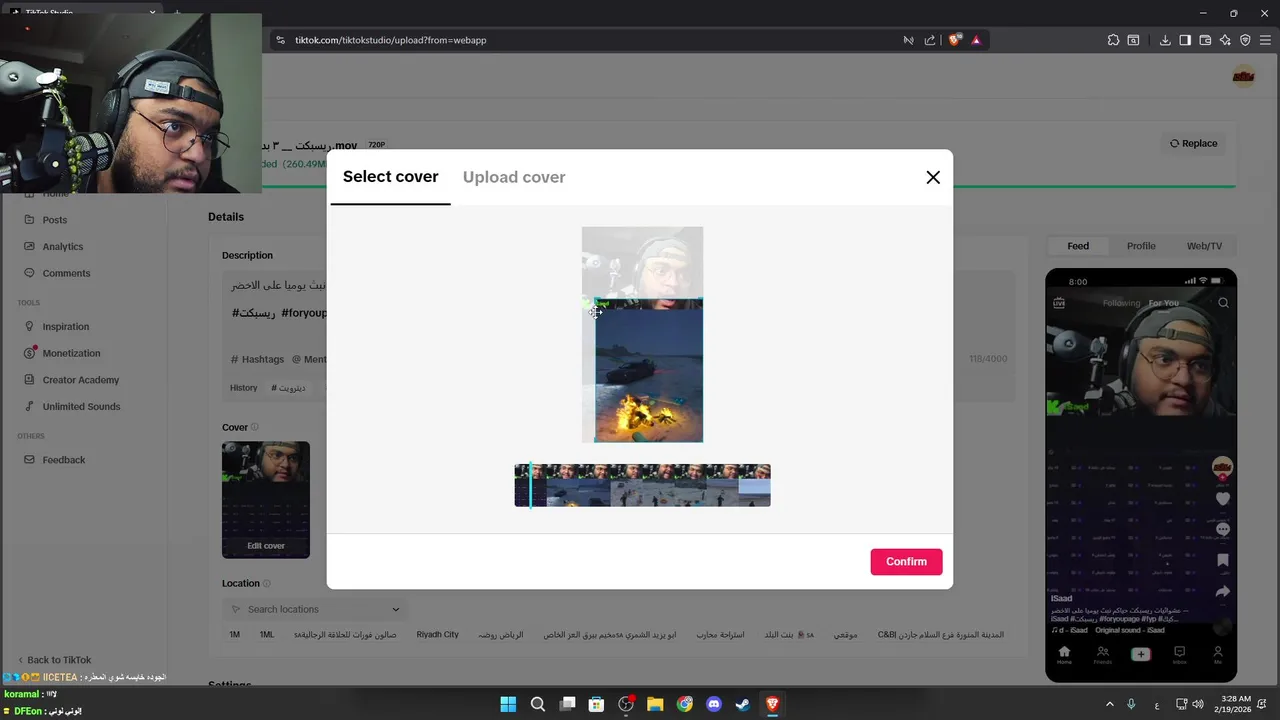Click the For You tab in preview
Screen dimensions: 1280x720
(x=1164, y=303)
